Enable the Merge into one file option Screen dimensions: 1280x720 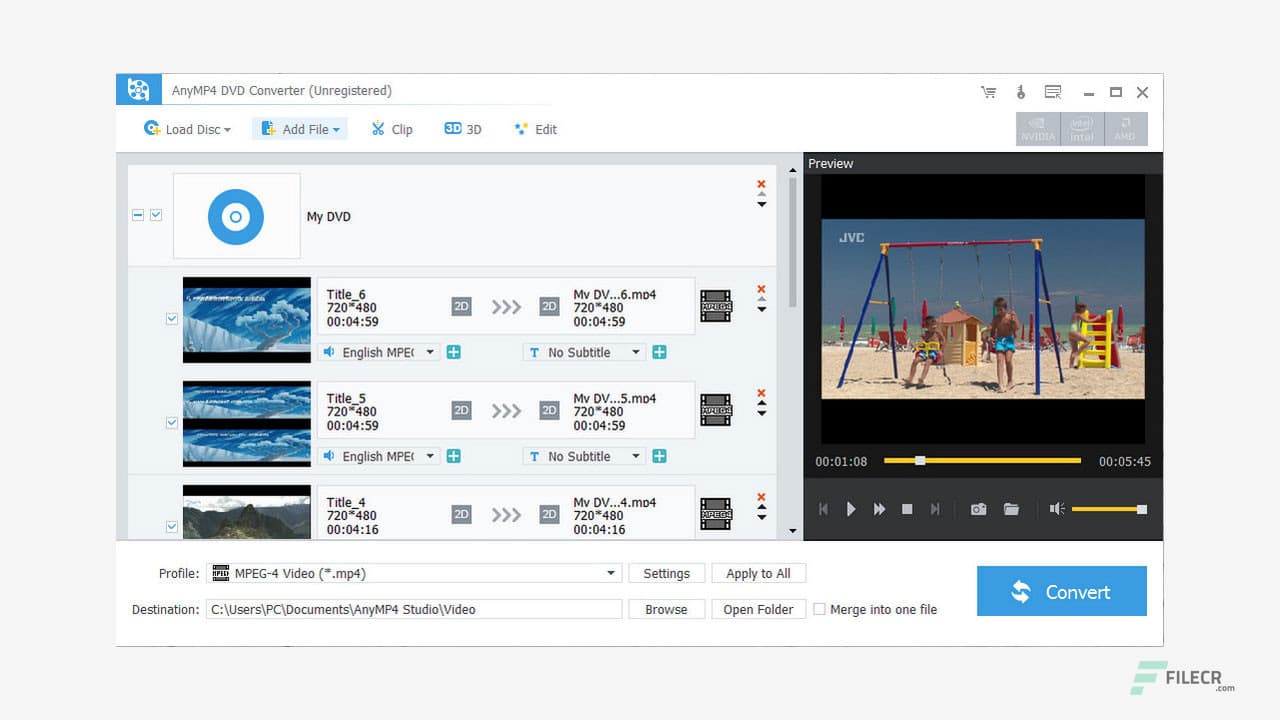tap(819, 609)
